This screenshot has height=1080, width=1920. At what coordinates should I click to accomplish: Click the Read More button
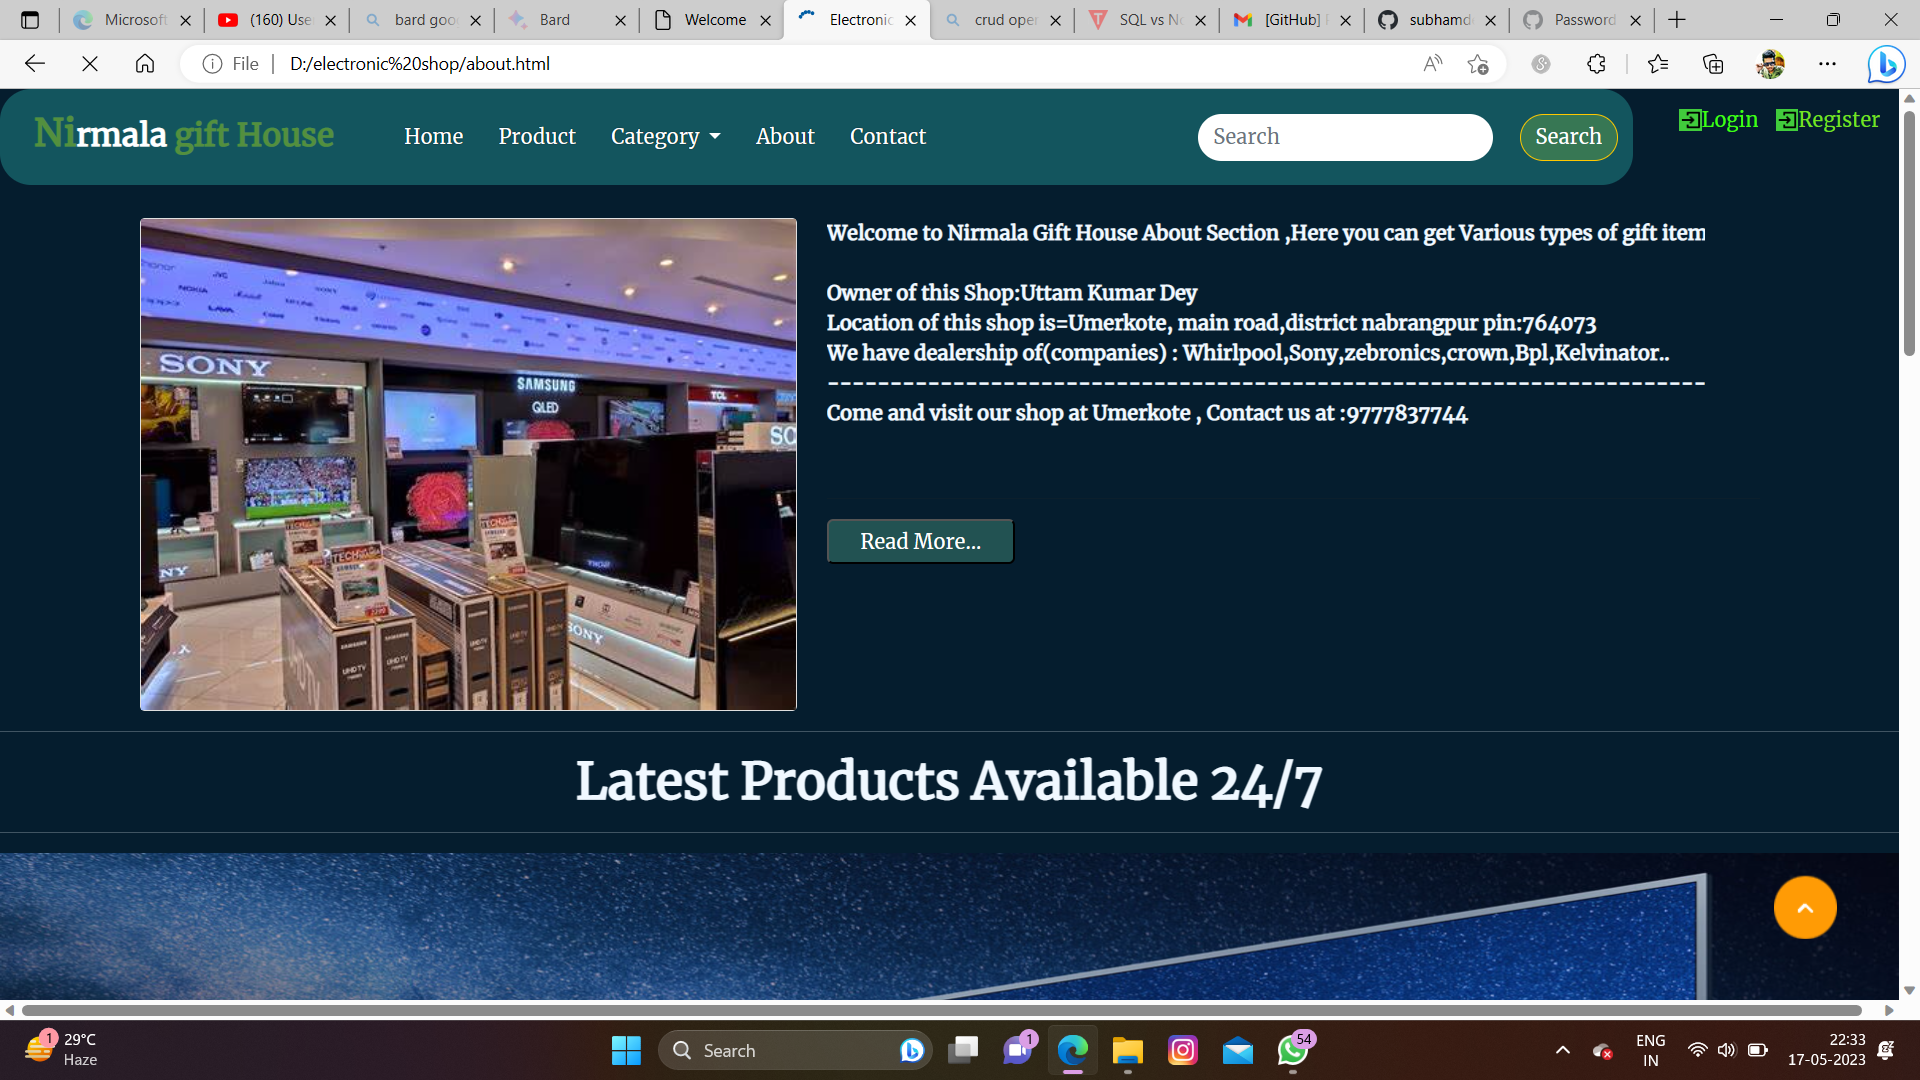pos(919,541)
